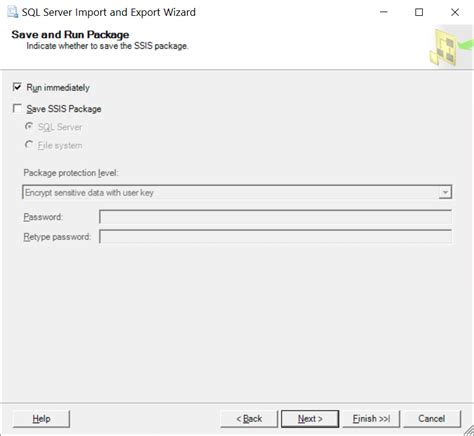The height and width of the screenshot is (436, 474).
Task: Maximize the wizard window
Action: pyautogui.click(x=419, y=12)
